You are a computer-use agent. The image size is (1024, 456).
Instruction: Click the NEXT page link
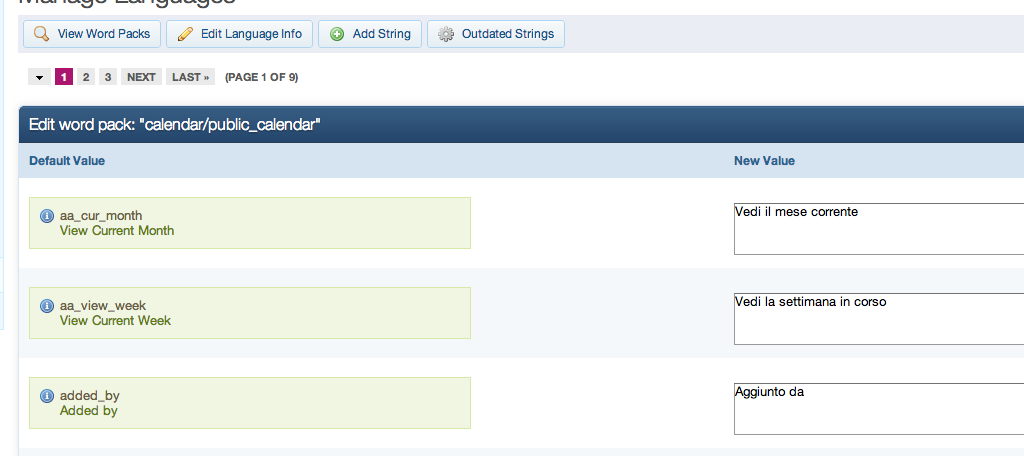click(x=141, y=77)
